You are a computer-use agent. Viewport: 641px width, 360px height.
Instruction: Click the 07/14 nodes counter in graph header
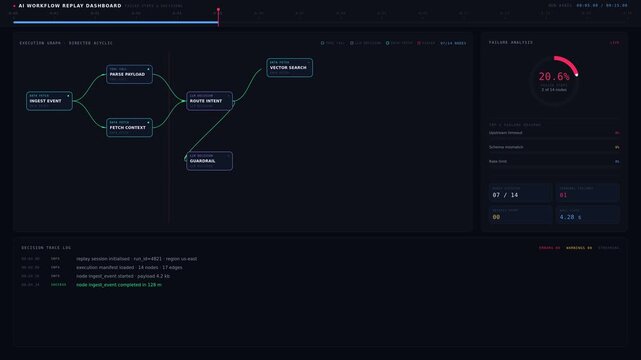pos(453,43)
